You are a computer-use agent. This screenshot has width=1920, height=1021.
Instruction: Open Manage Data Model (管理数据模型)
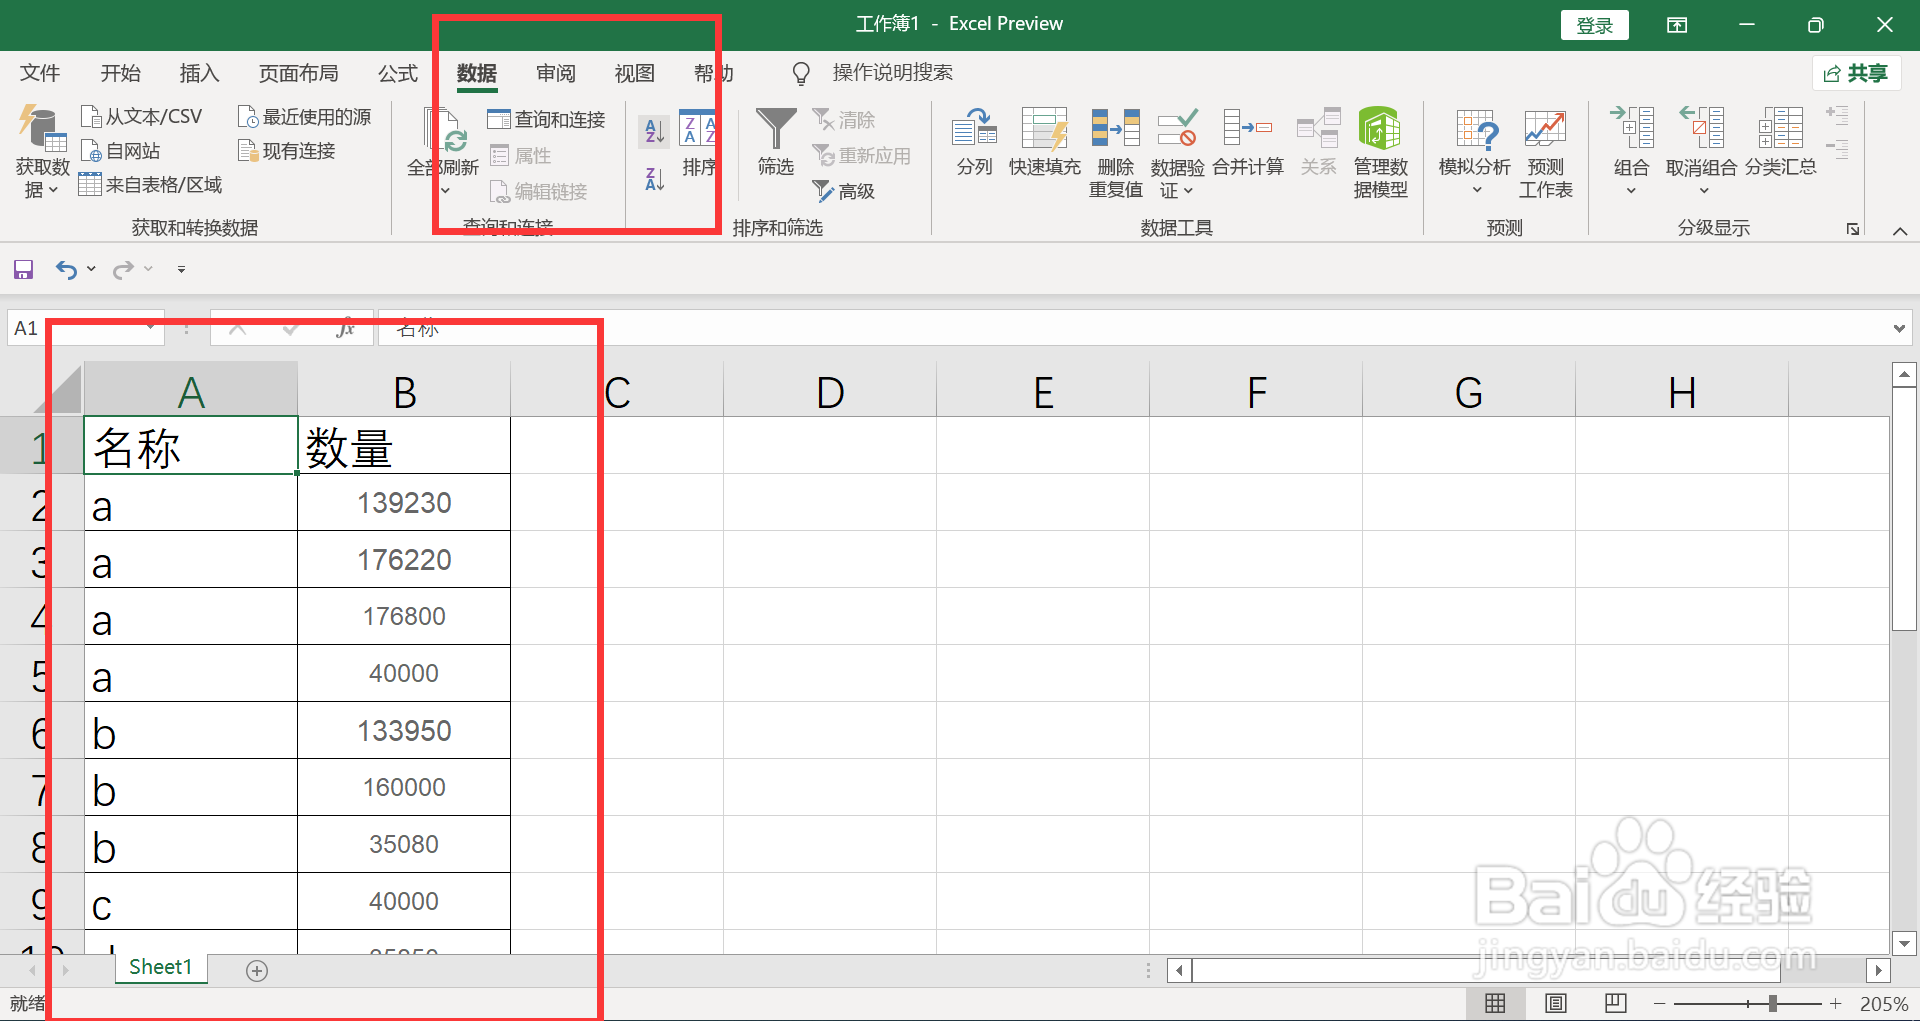coord(1380,152)
